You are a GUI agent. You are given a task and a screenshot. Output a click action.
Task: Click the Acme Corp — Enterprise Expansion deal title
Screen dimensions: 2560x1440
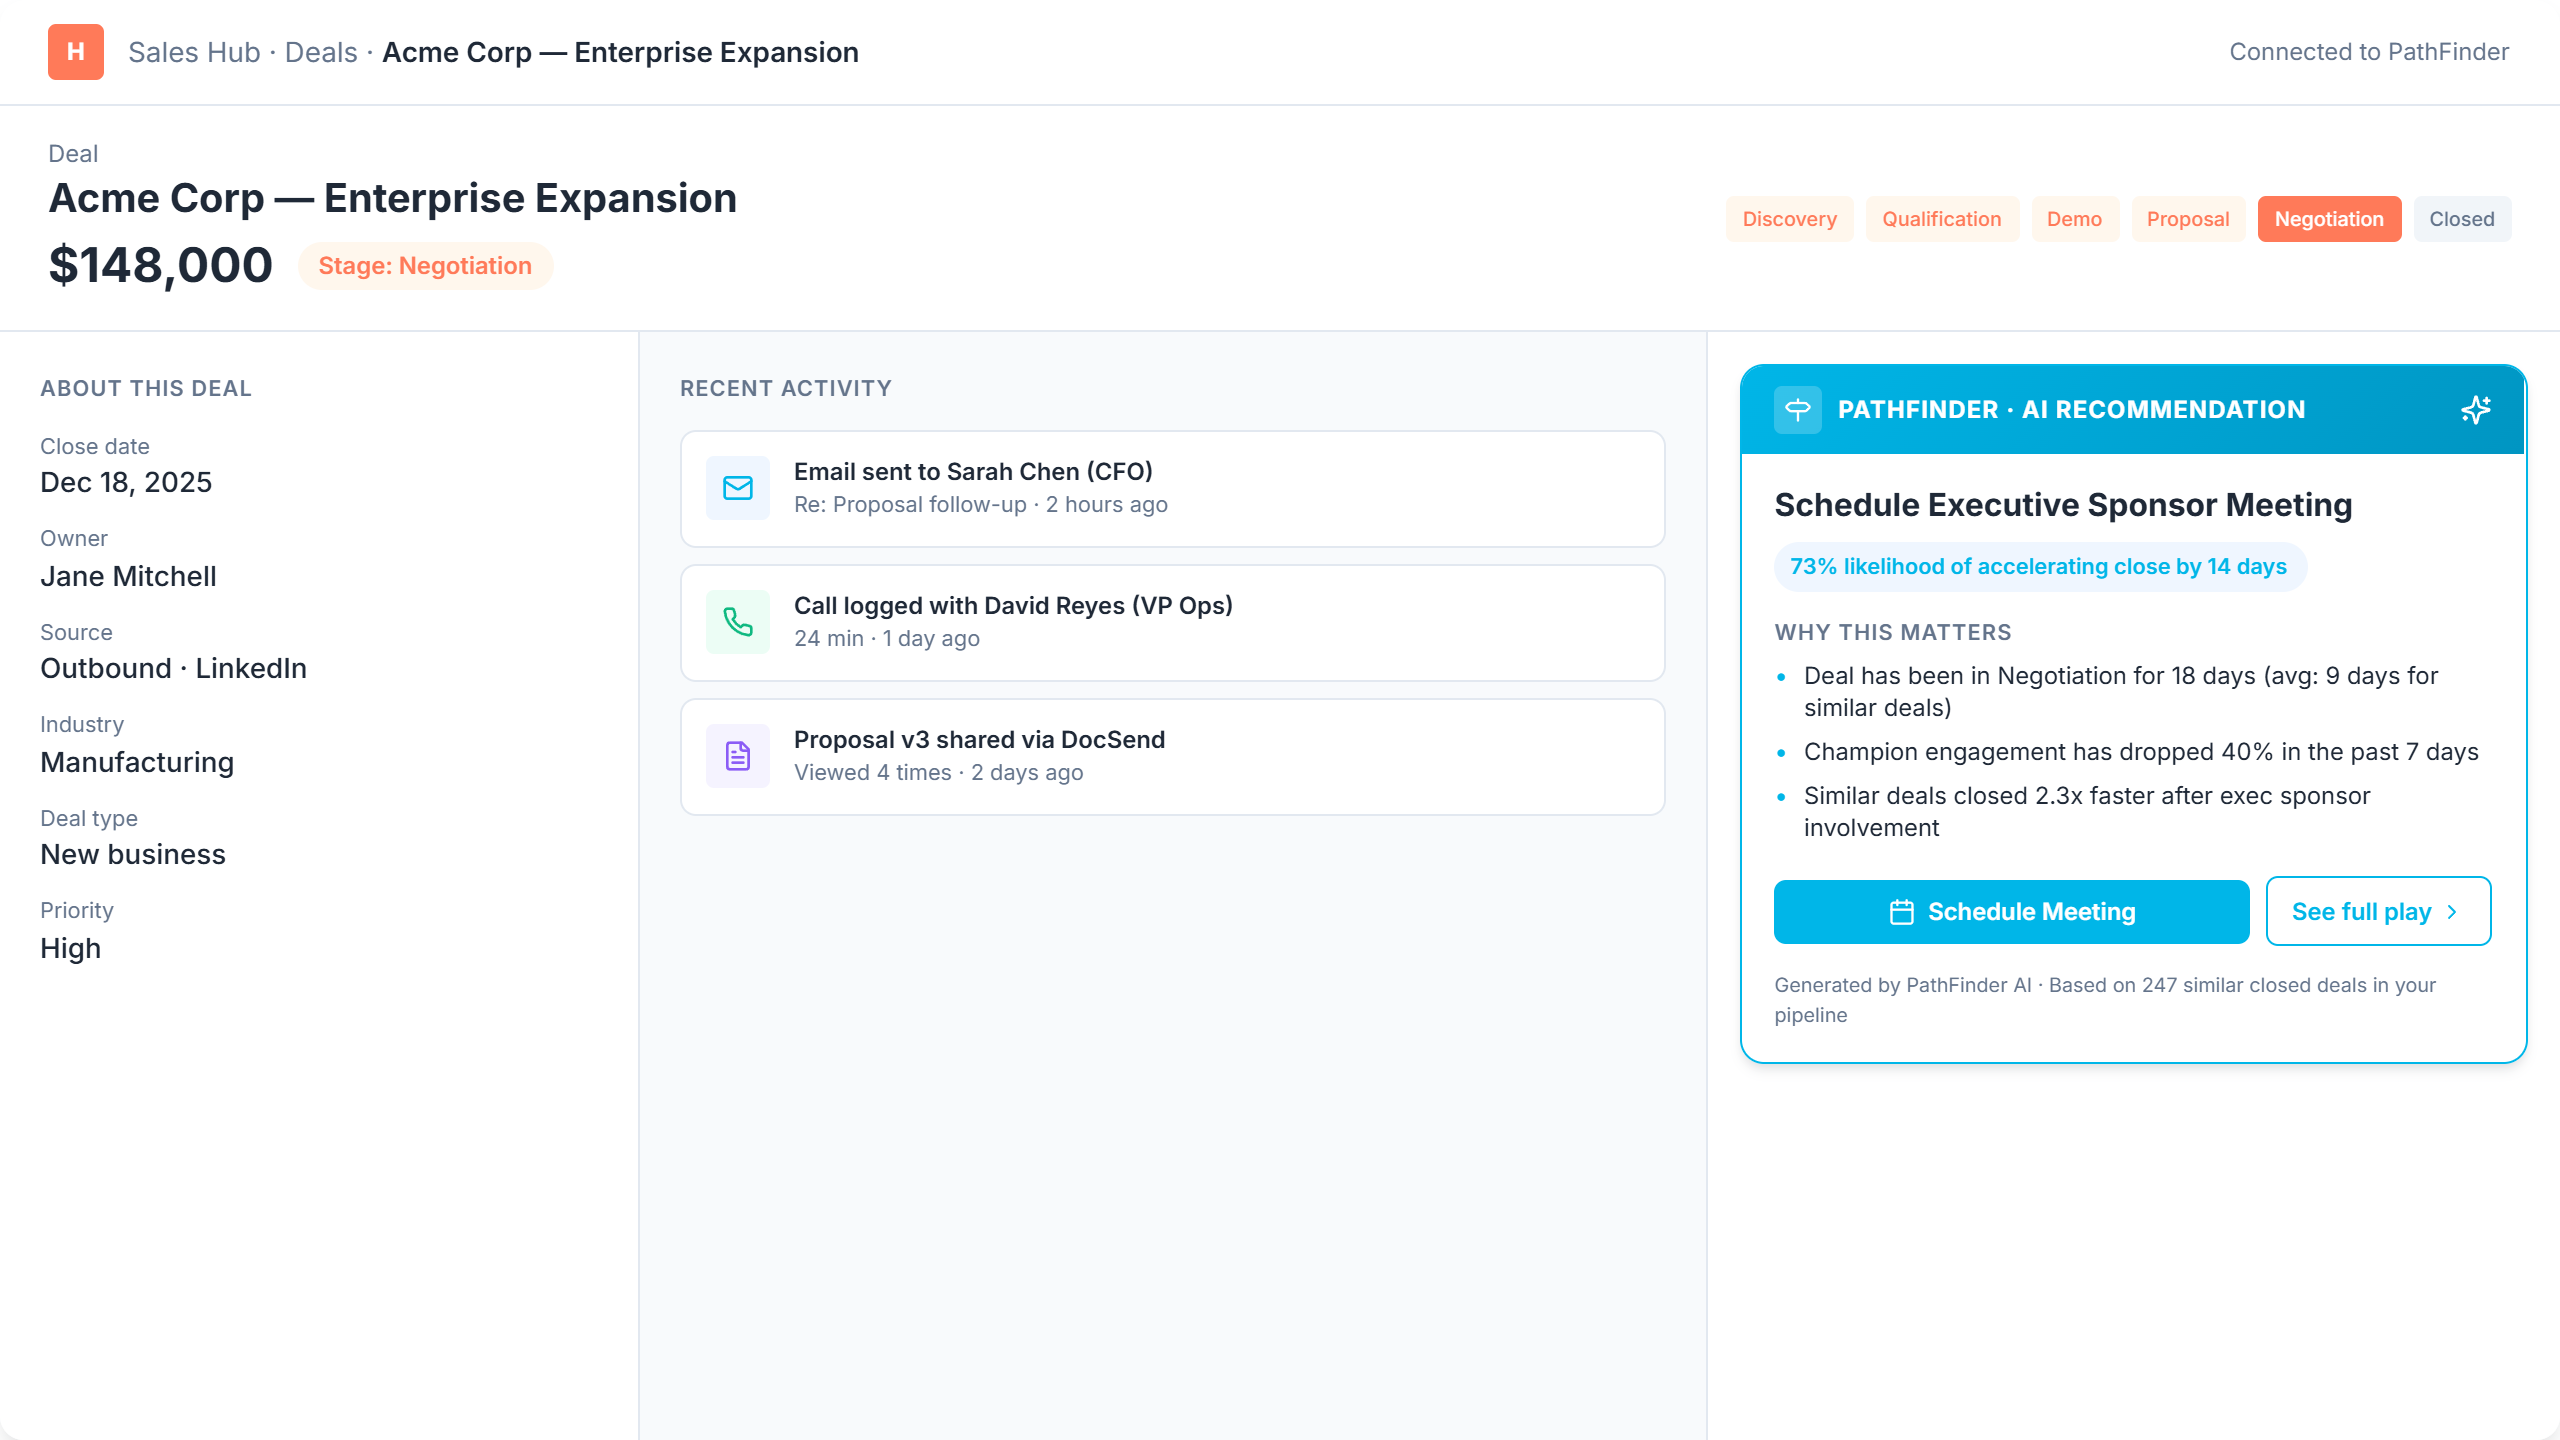393,198
